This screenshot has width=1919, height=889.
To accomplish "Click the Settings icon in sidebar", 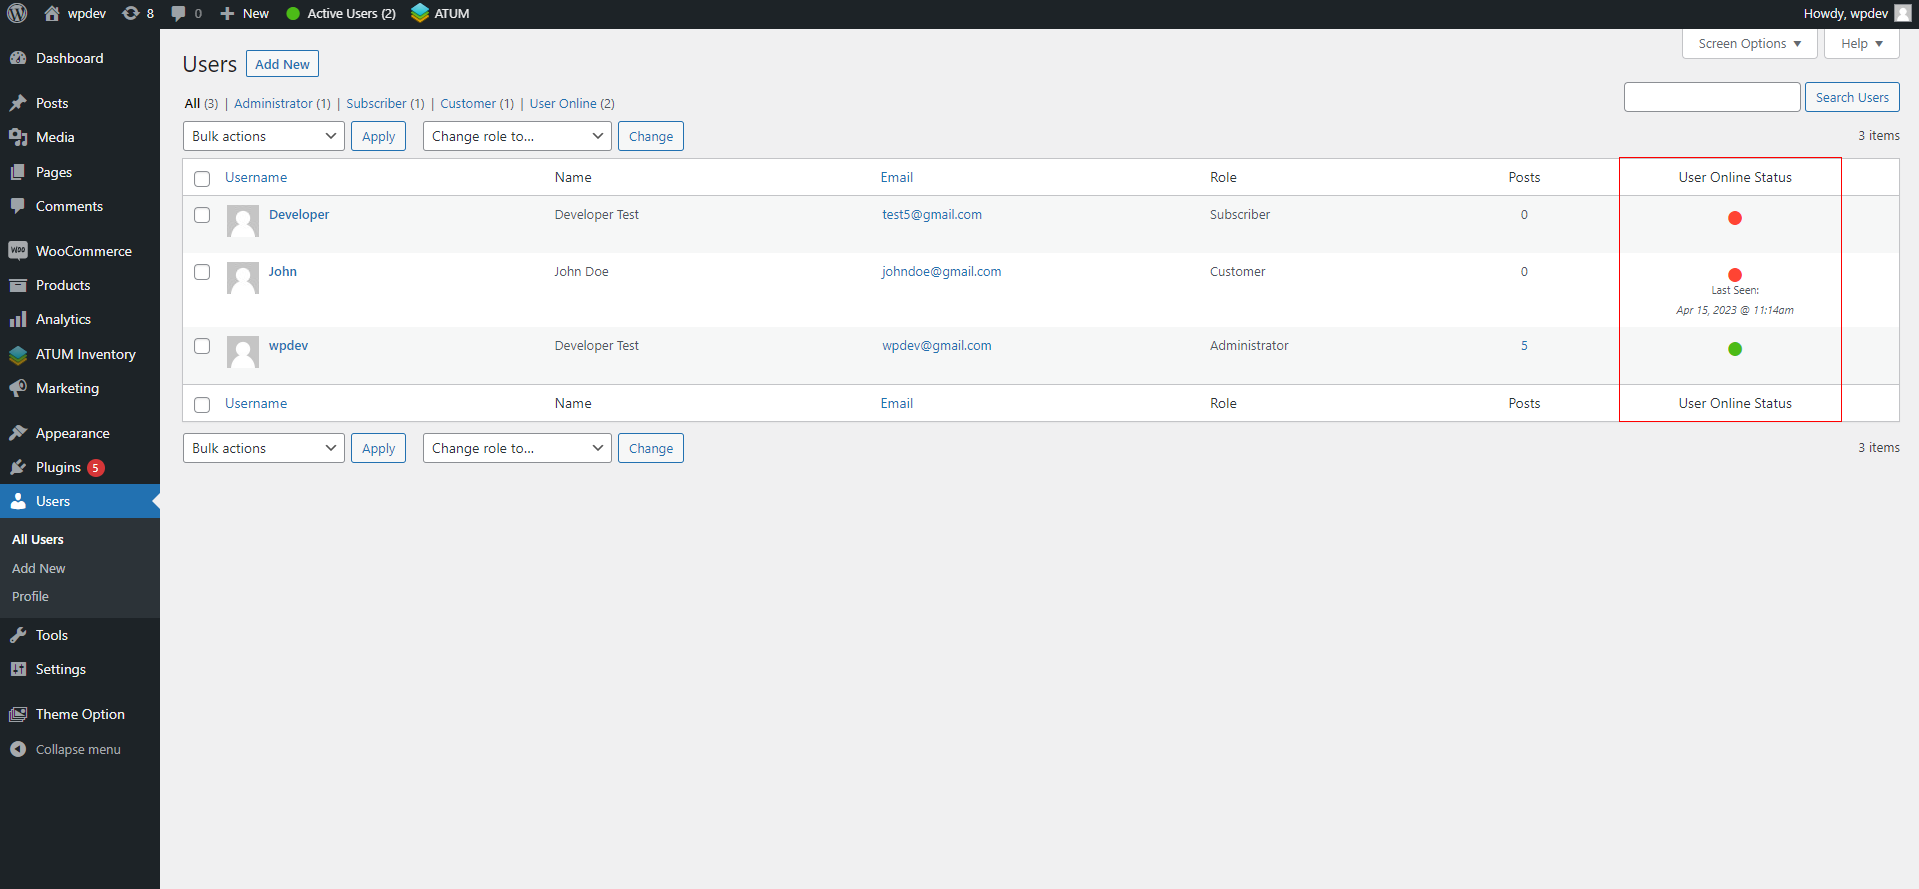I will tap(18, 669).
